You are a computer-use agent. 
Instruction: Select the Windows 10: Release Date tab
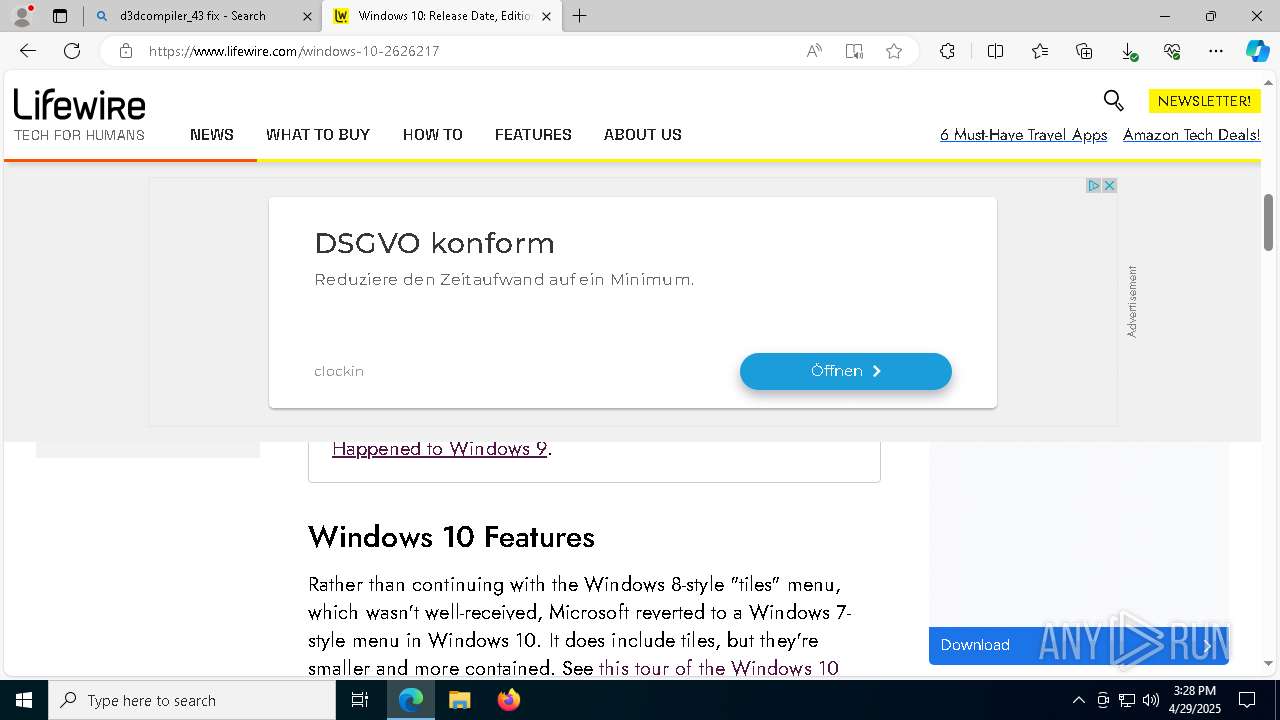(x=444, y=16)
